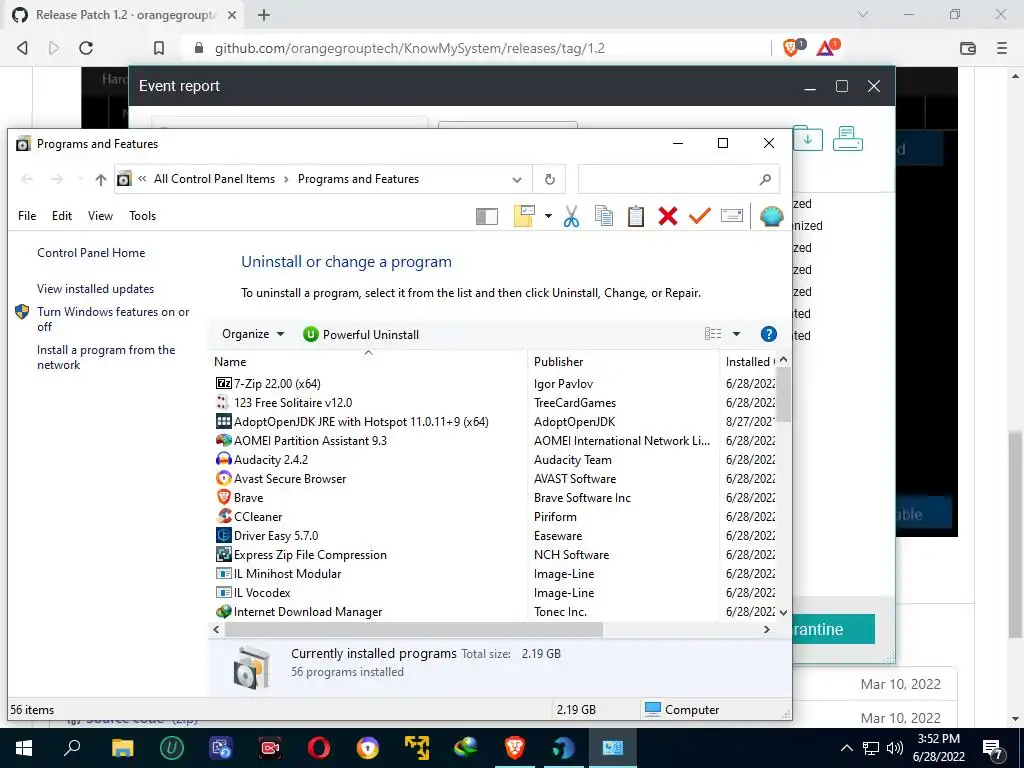Select AdoptOpenJDK JRE with Hotspot entry
Image resolution: width=1024 pixels, height=768 pixels.
pyautogui.click(x=361, y=422)
